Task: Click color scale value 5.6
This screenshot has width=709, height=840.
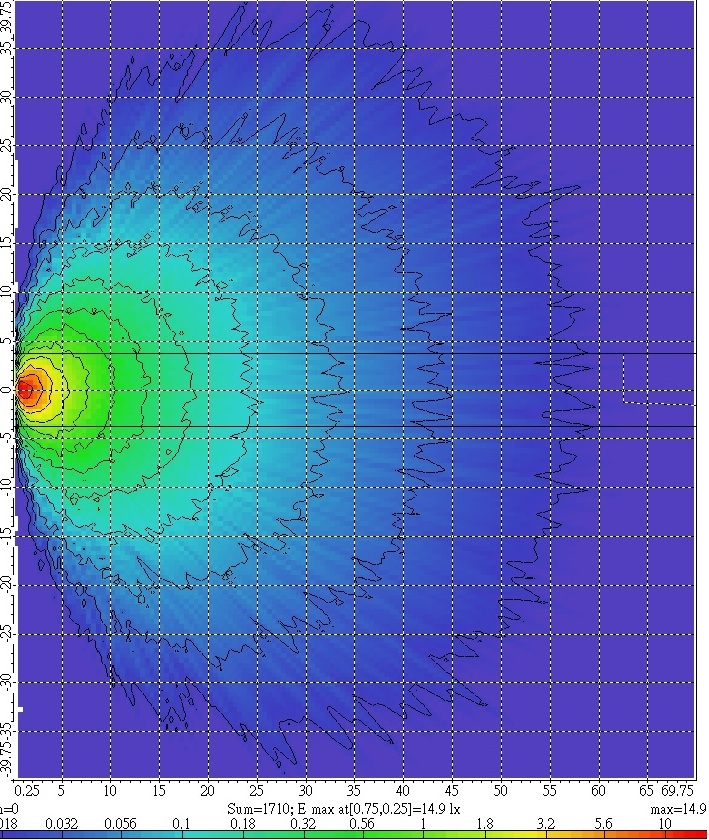Action: click(603, 823)
